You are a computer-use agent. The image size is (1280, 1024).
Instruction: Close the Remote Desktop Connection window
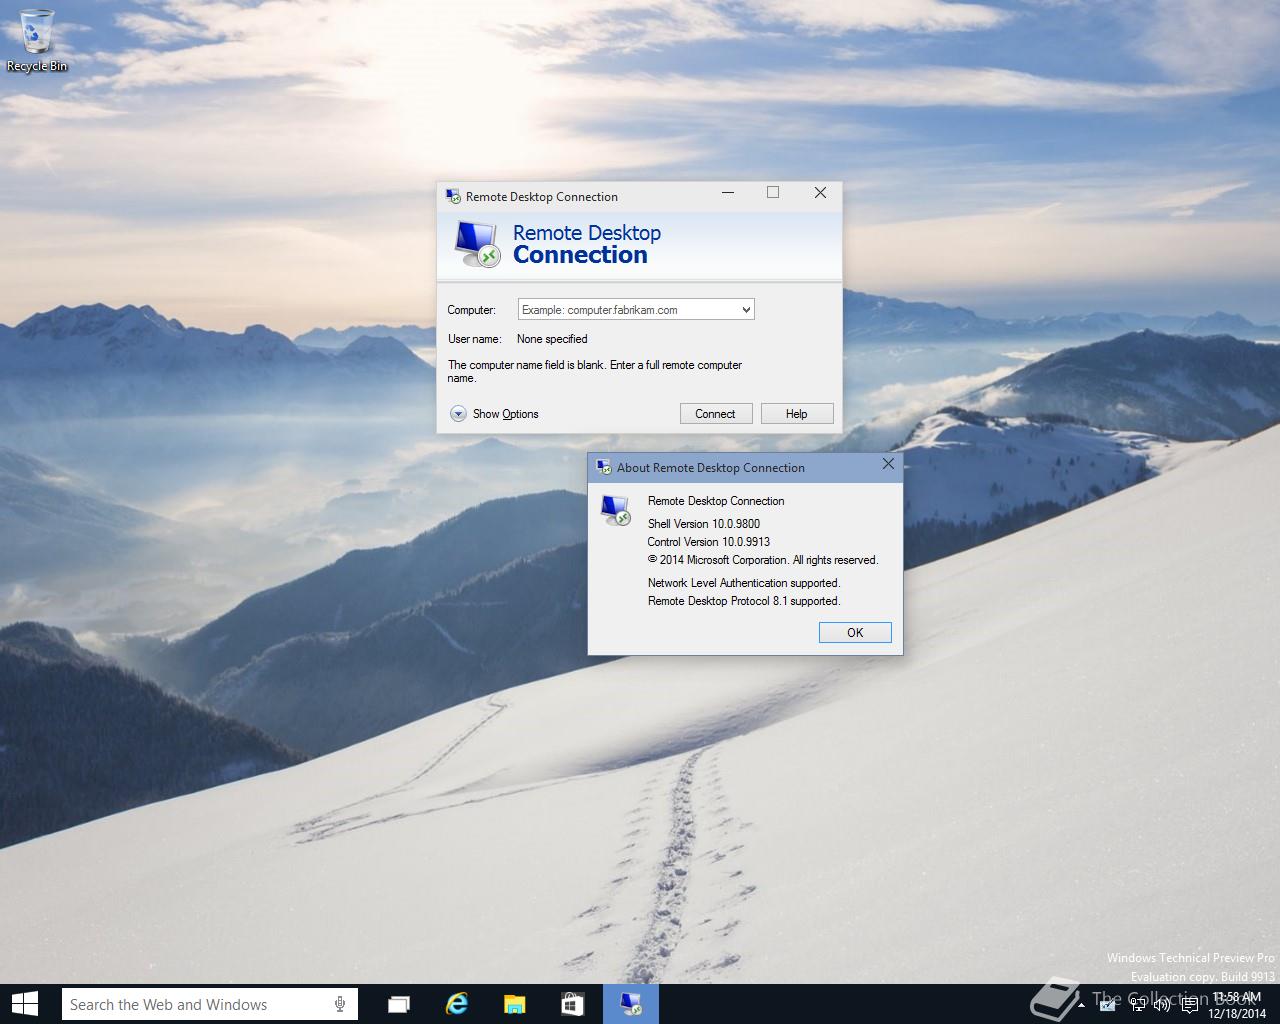coord(820,193)
